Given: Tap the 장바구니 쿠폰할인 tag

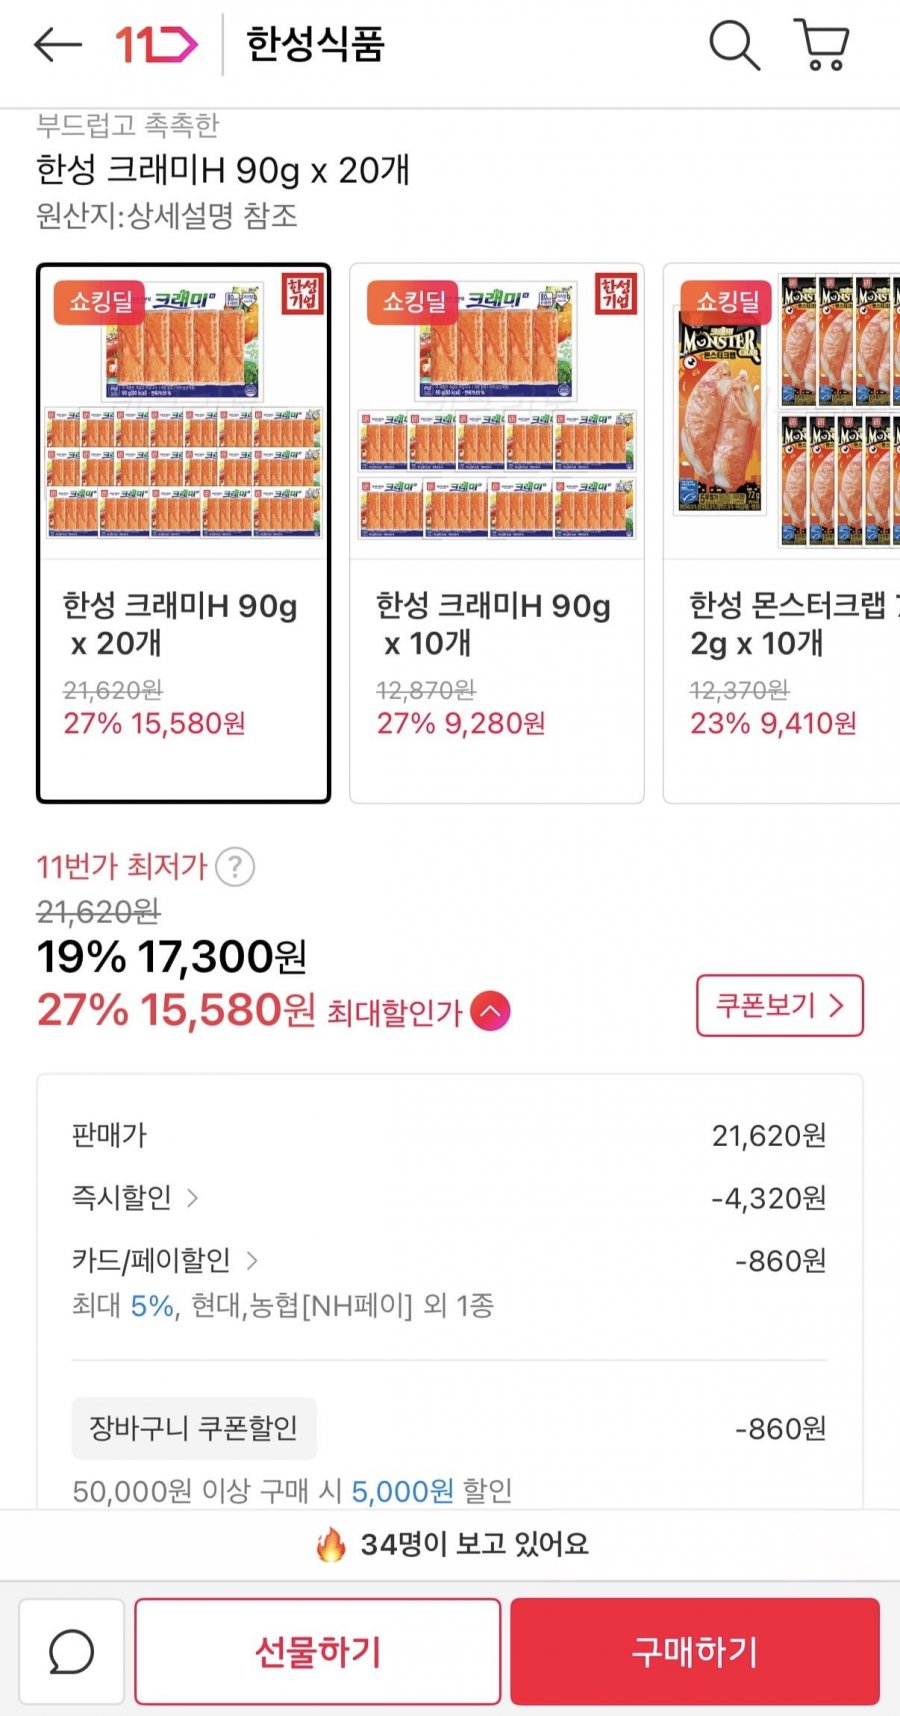Looking at the screenshot, I should point(194,1428).
